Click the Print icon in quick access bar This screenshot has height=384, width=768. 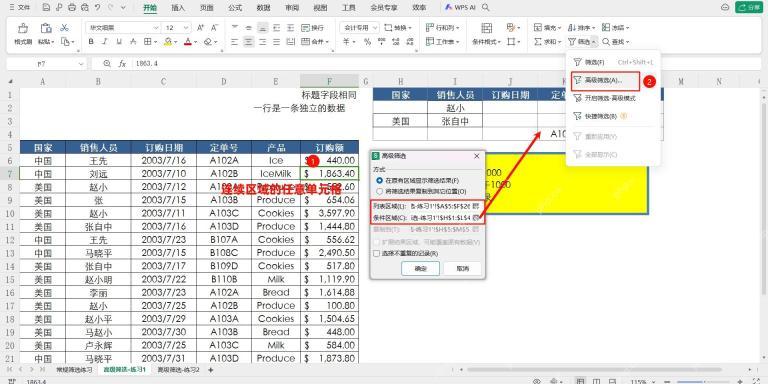coord(72,8)
